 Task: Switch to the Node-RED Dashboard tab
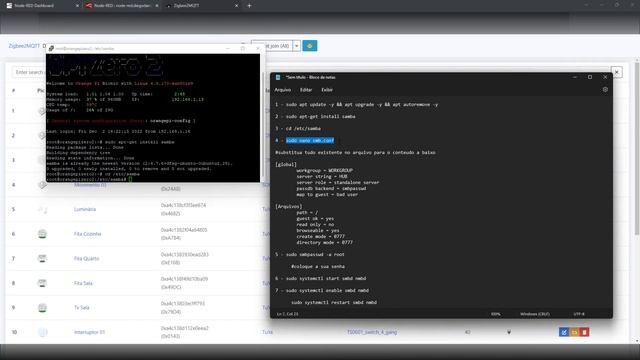(41, 6)
